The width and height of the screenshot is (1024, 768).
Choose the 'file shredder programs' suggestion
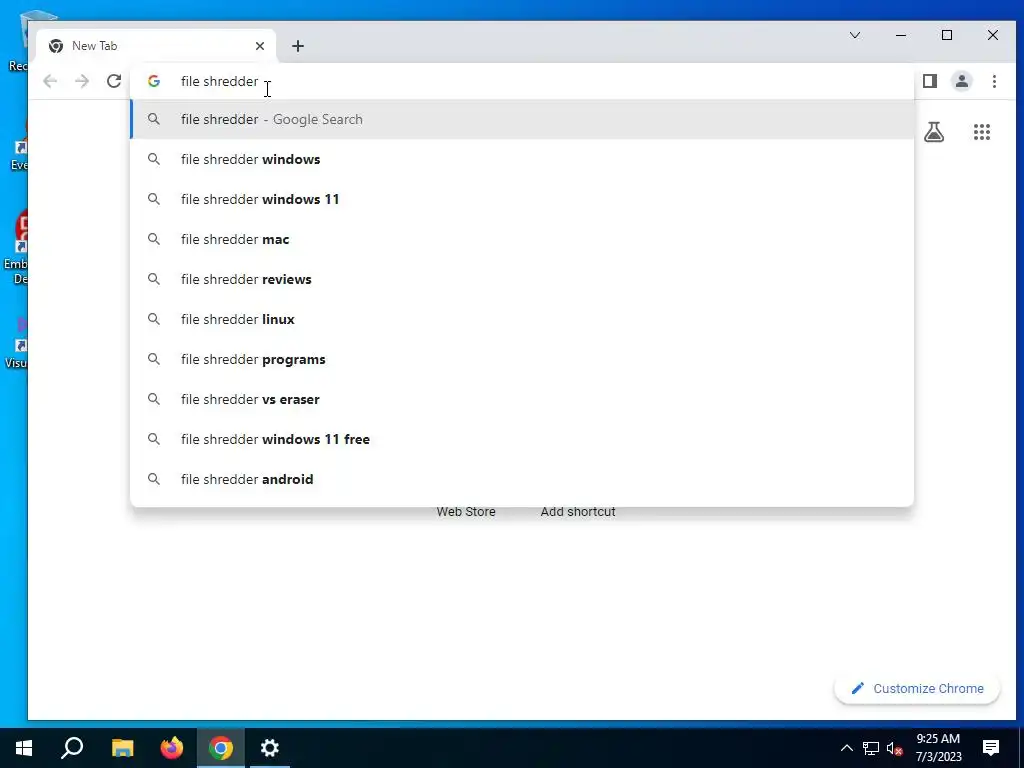522,359
